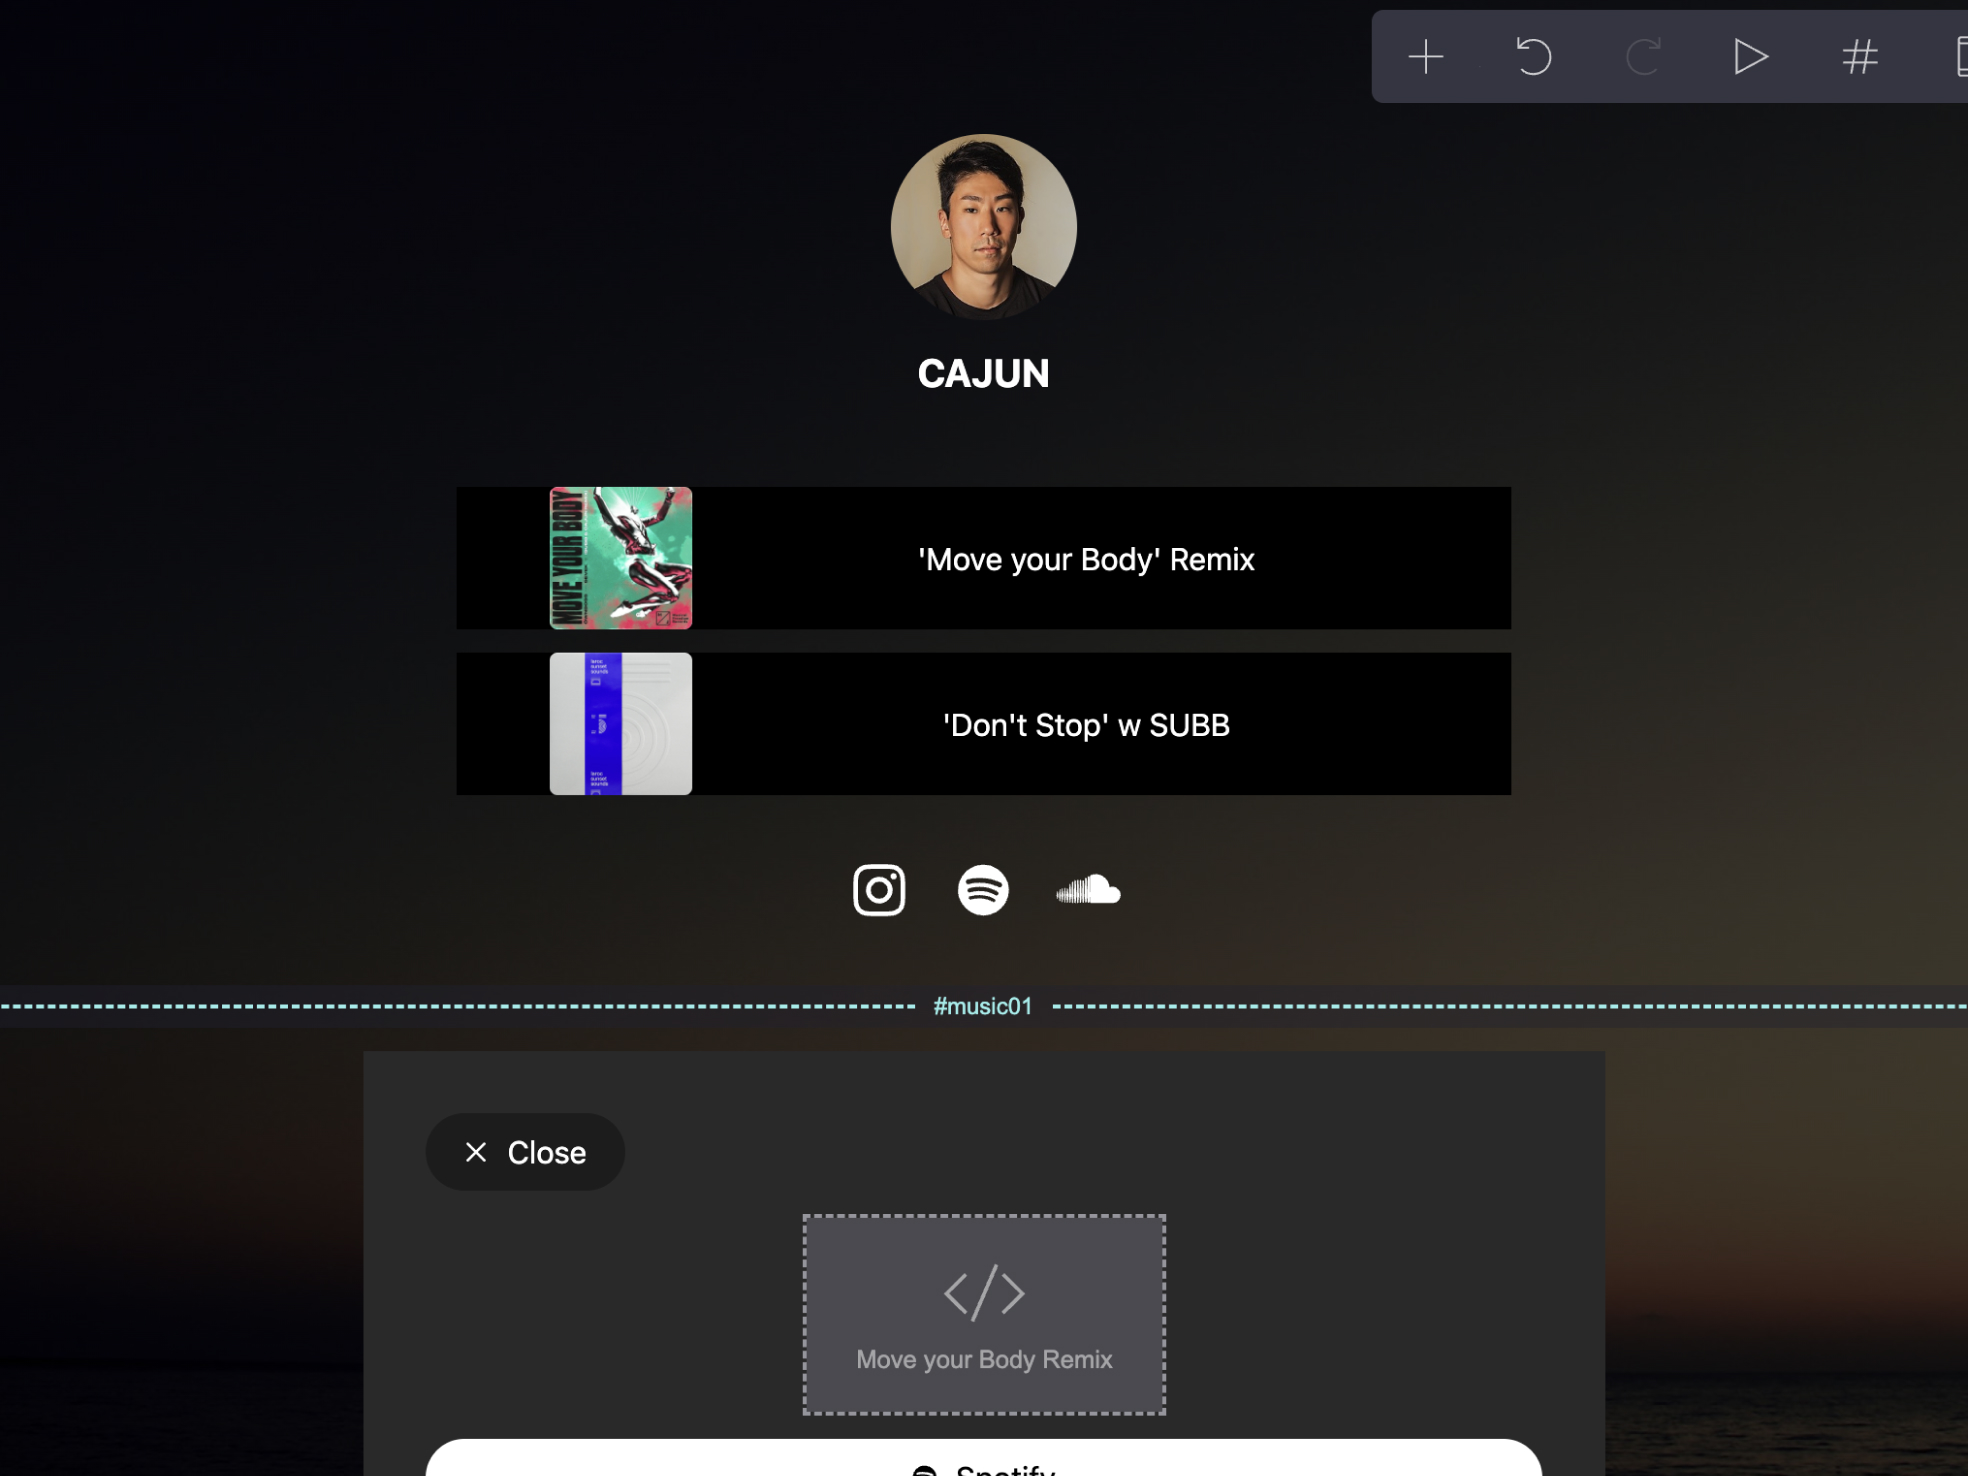The width and height of the screenshot is (1968, 1476).
Task: Click the embed code widget for Remix
Action: coord(982,1313)
